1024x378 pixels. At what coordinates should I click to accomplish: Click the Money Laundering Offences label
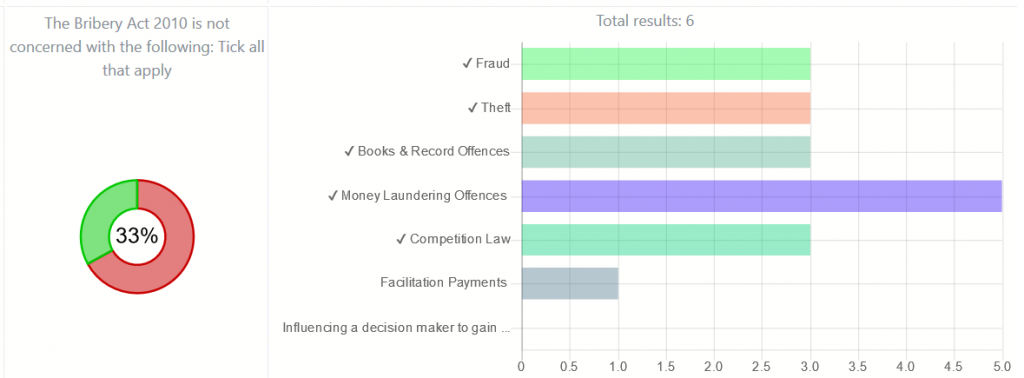(417, 196)
